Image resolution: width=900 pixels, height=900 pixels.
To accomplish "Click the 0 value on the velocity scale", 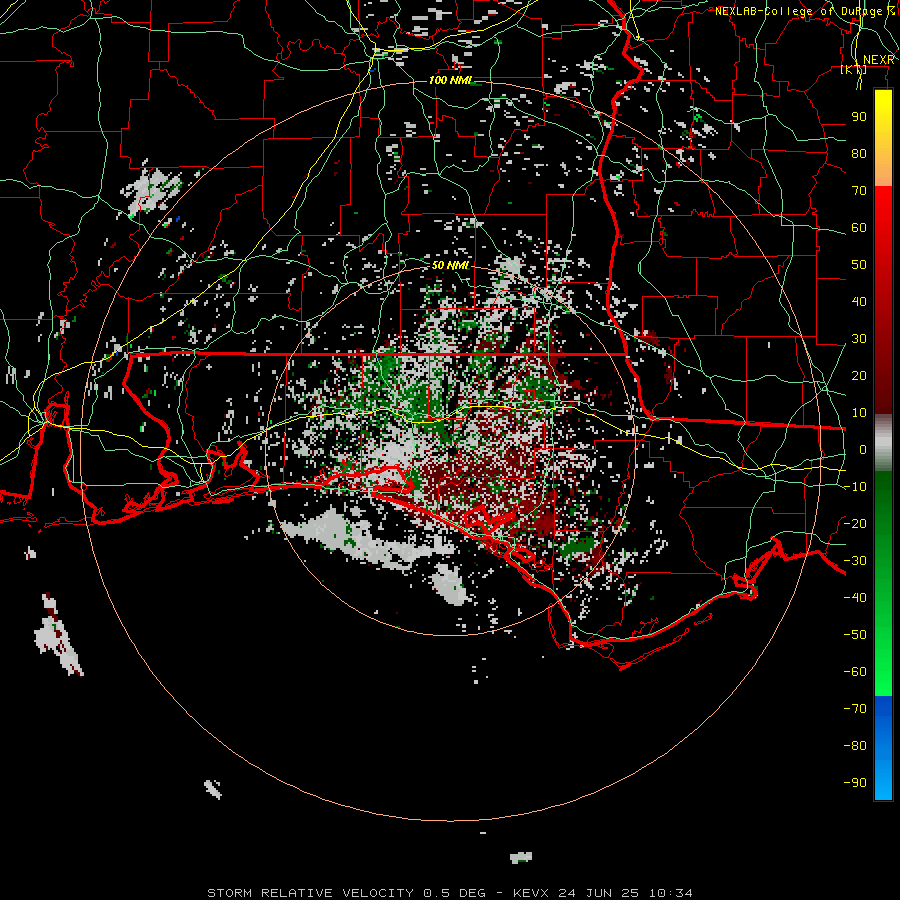I will [863, 449].
